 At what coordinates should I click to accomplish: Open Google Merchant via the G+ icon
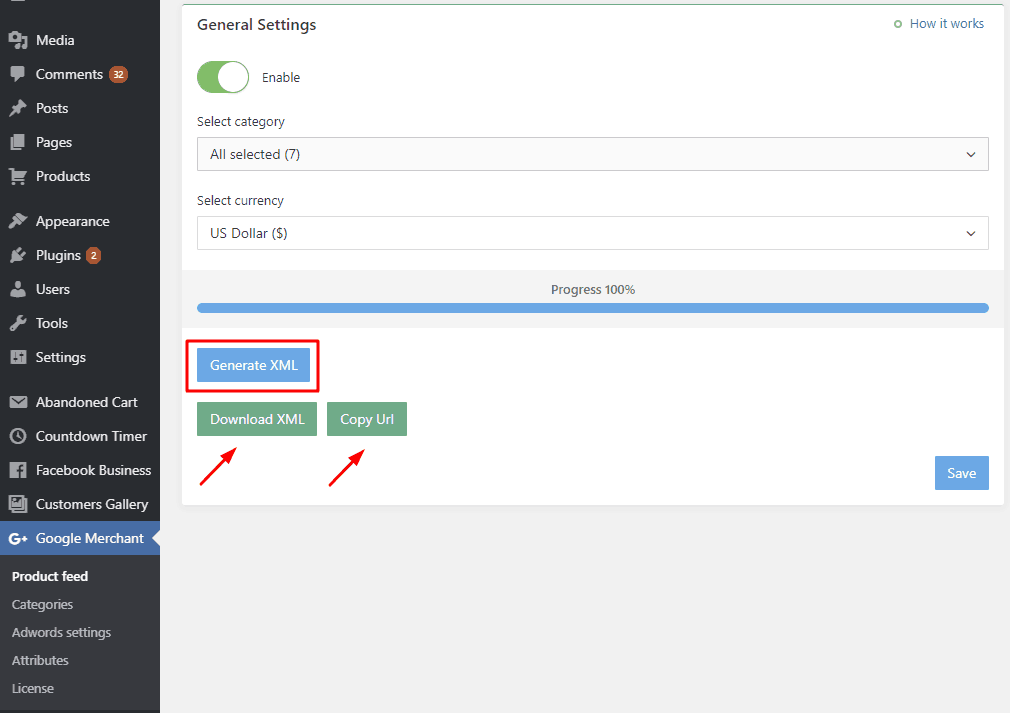[20, 538]
